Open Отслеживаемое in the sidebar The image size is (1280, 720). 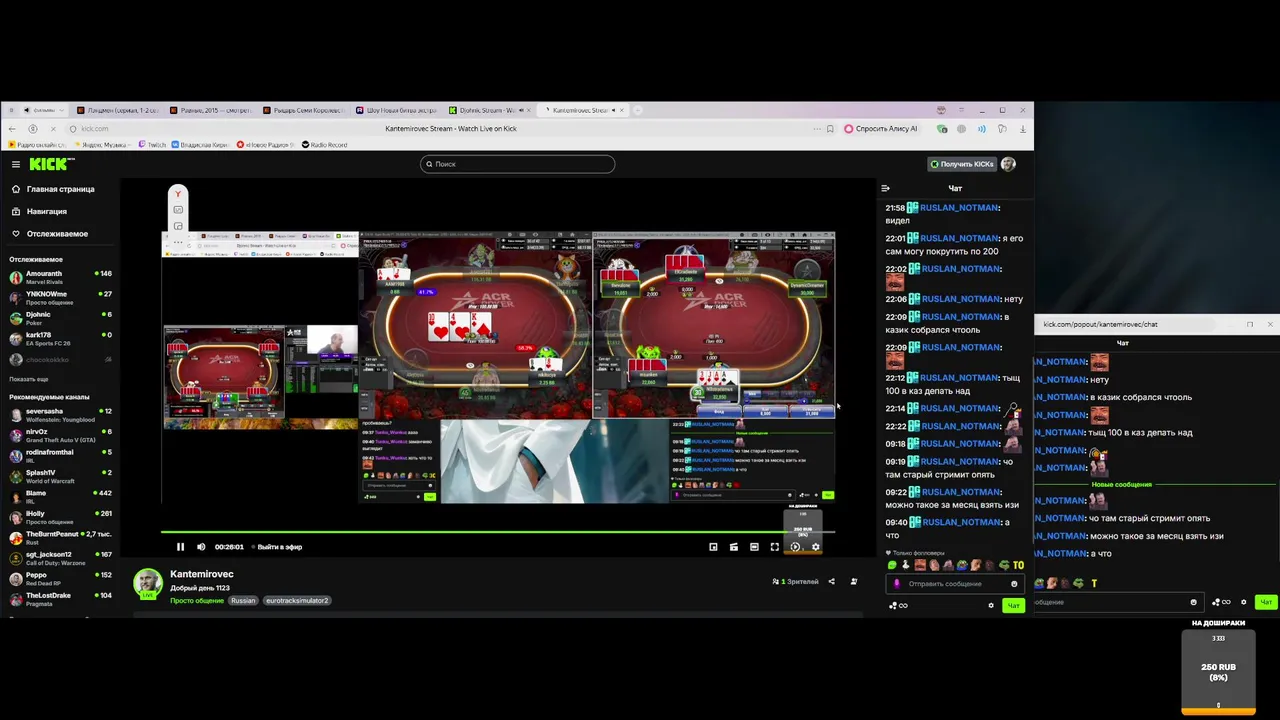[57, 234]
